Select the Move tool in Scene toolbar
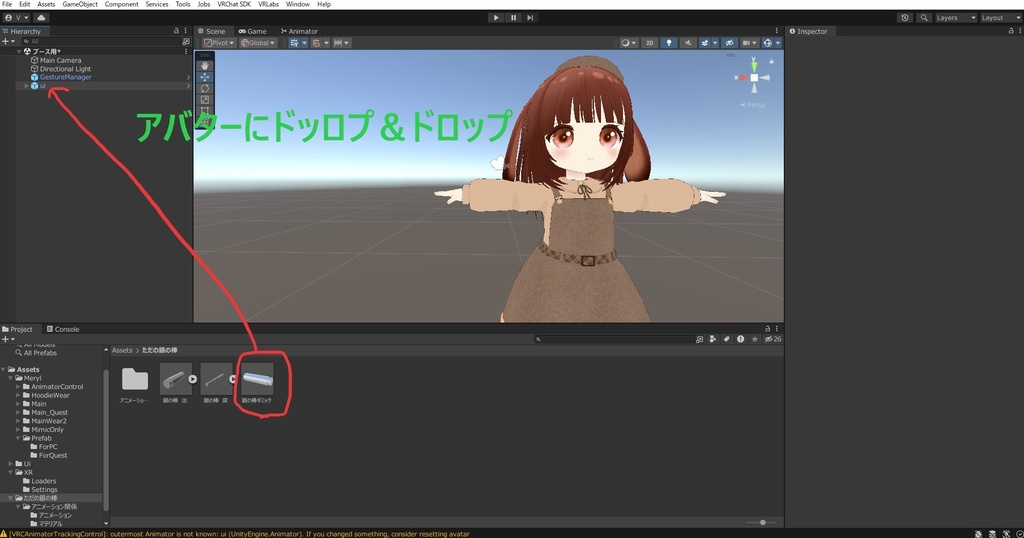1024x538 pixels. [x=205, y=77]
